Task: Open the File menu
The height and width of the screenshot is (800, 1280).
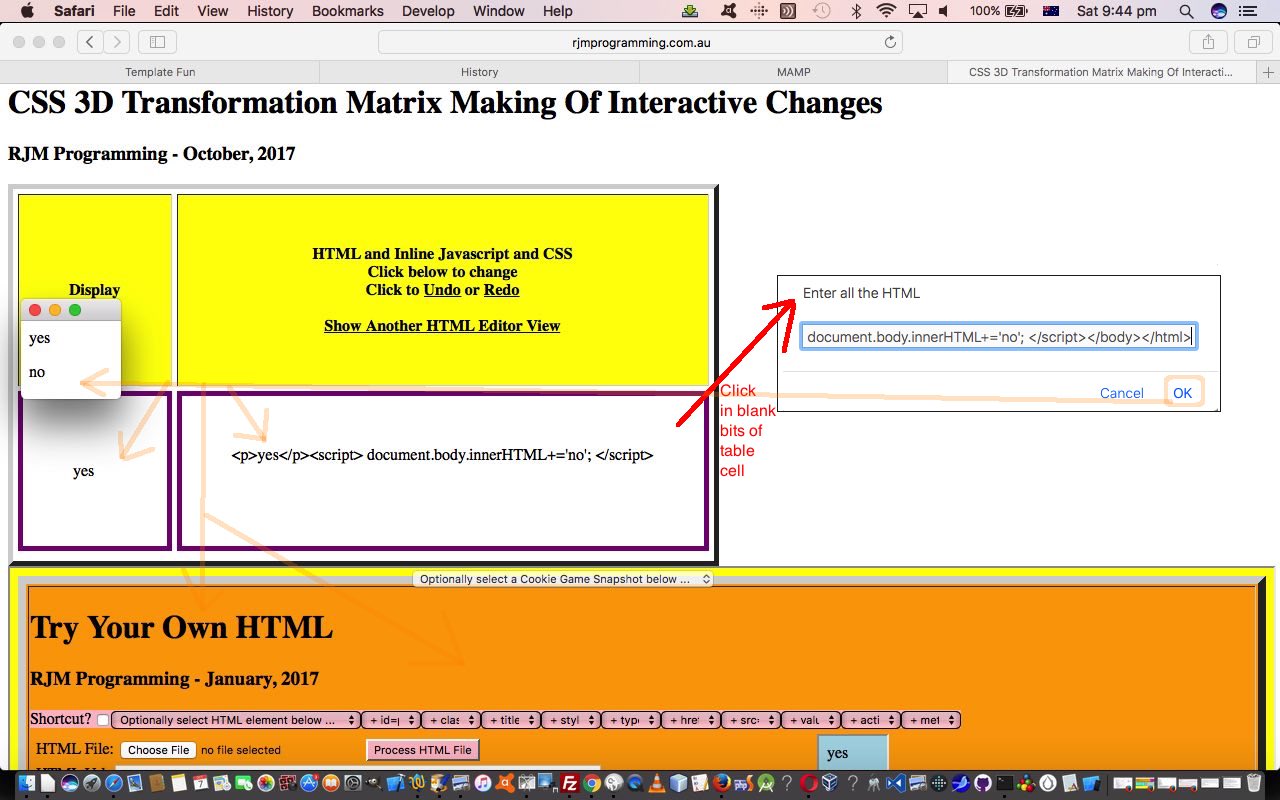Action: click(x=124, y=11)
